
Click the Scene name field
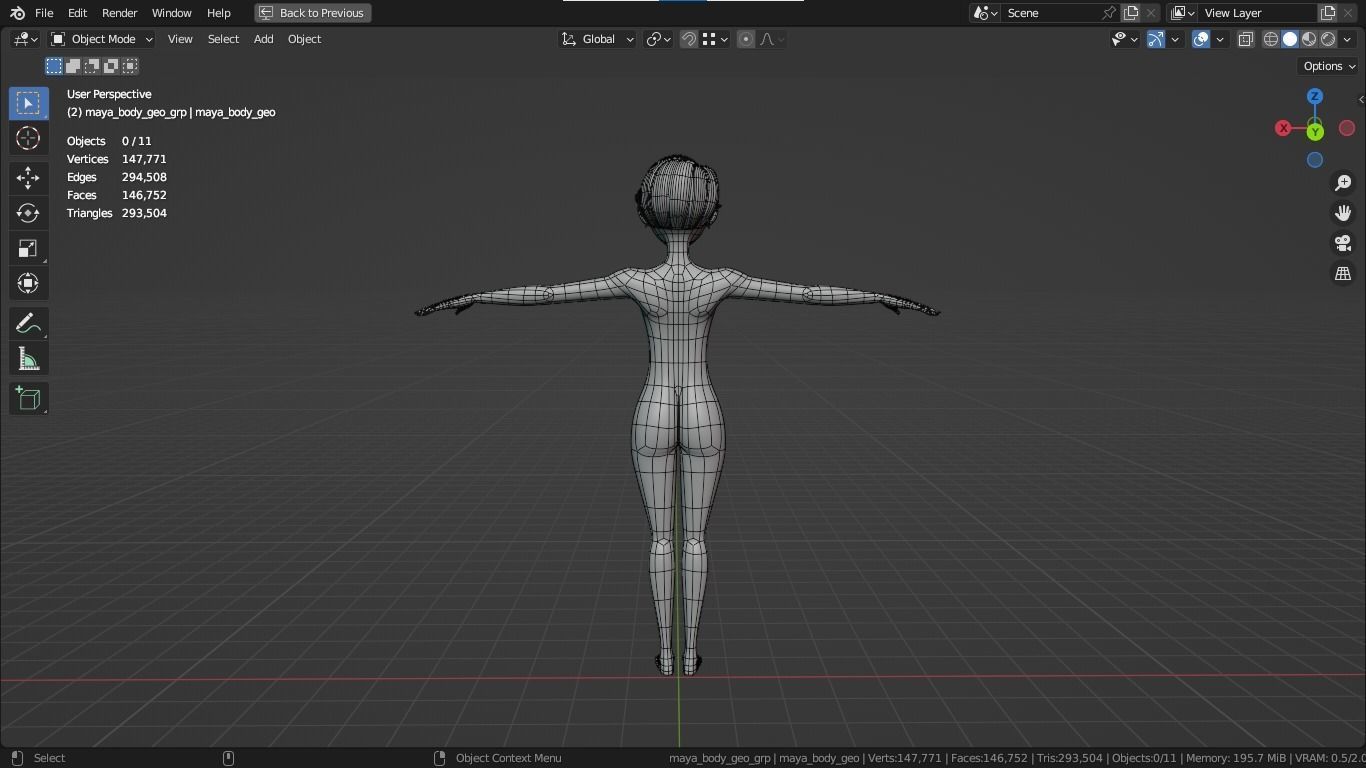(1052, 13)
